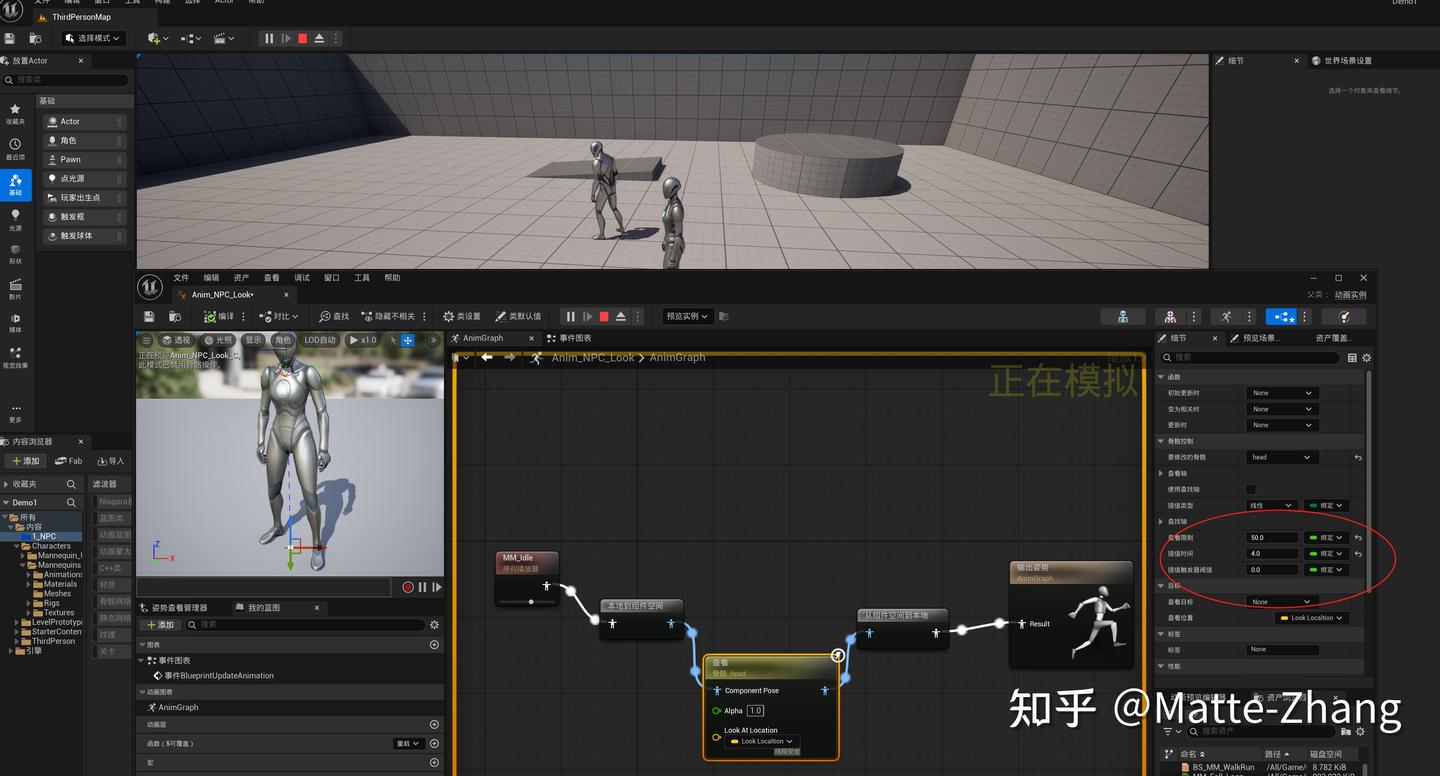Open the 要修改的骨骼 head dropdown
1440x776 pixels.
1283,457
